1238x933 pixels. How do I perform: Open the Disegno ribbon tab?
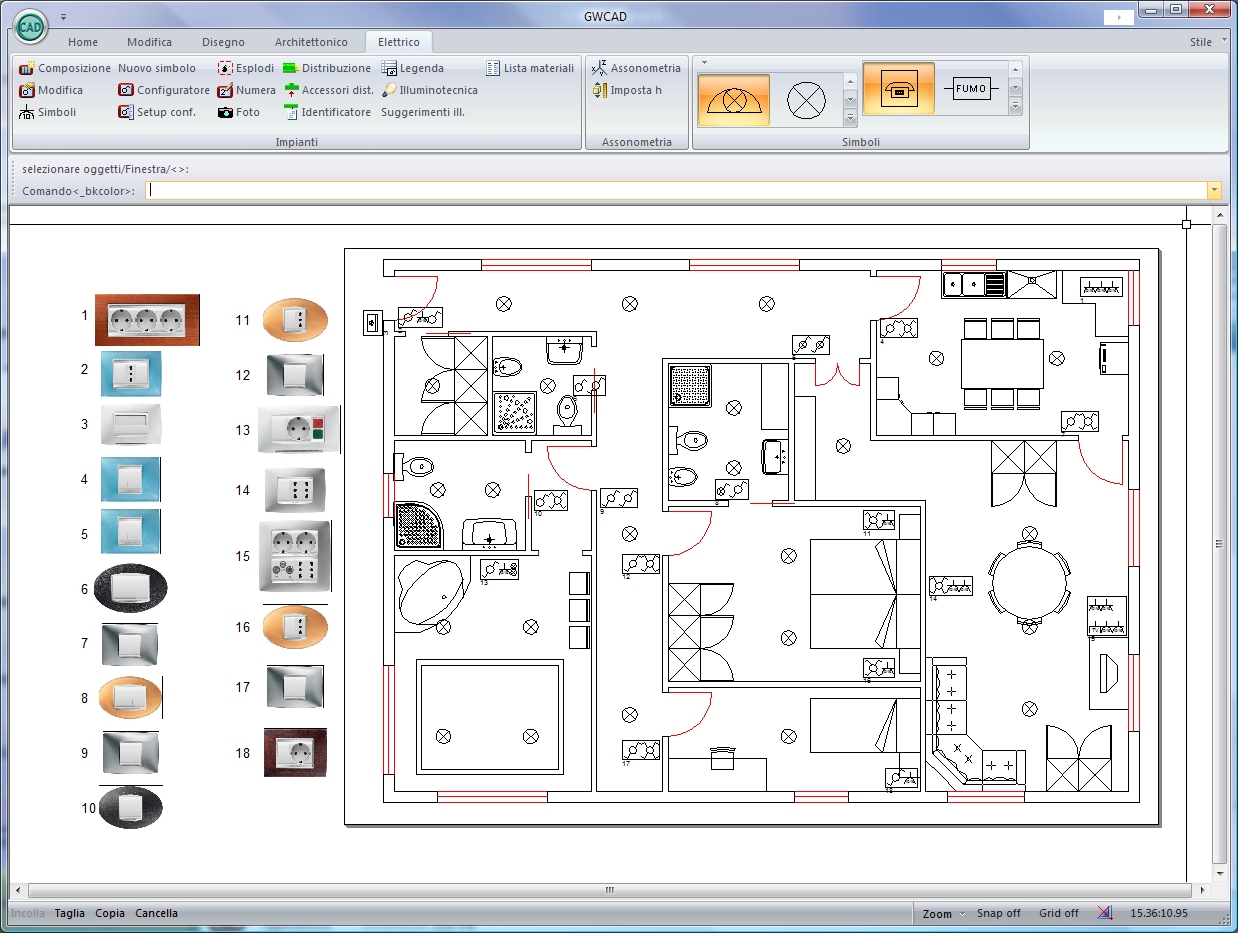point(223,43)
